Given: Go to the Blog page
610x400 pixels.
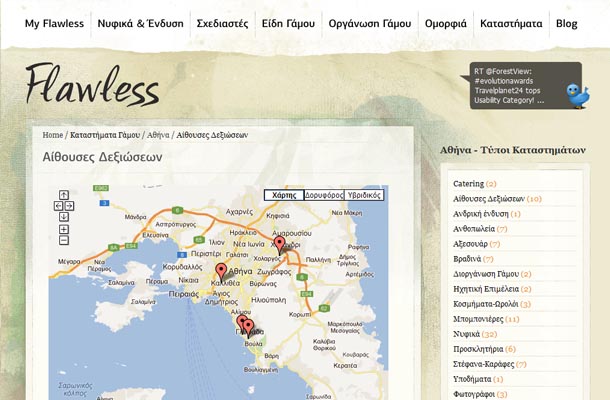Looking at the screenshot, I should (x=566, y=23).
